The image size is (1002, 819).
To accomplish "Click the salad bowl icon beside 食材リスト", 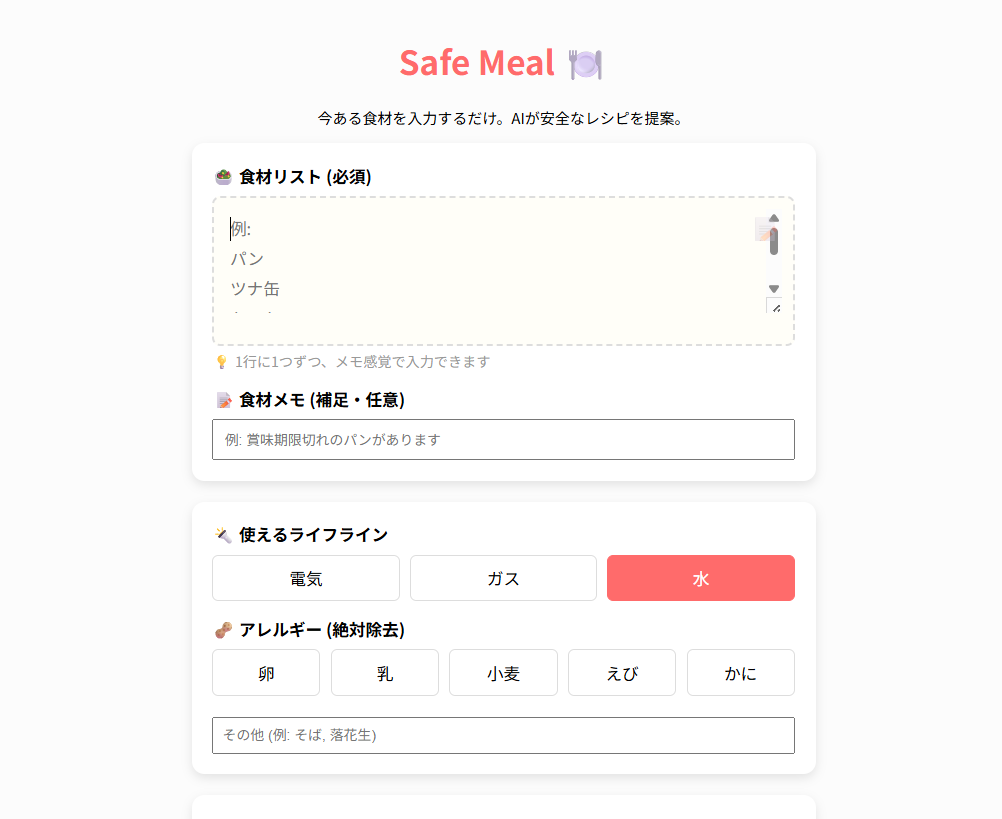I will coord(223,177).
